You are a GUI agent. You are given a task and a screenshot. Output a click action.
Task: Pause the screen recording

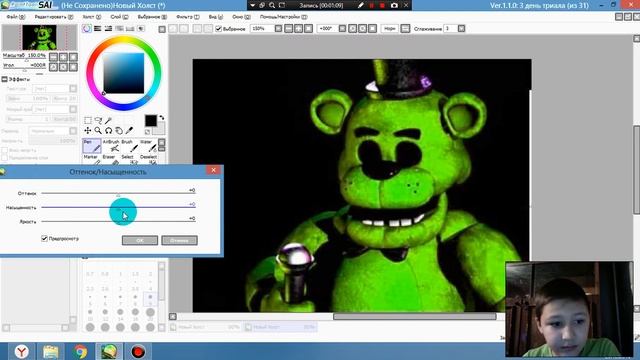click(x=371, y=5)
